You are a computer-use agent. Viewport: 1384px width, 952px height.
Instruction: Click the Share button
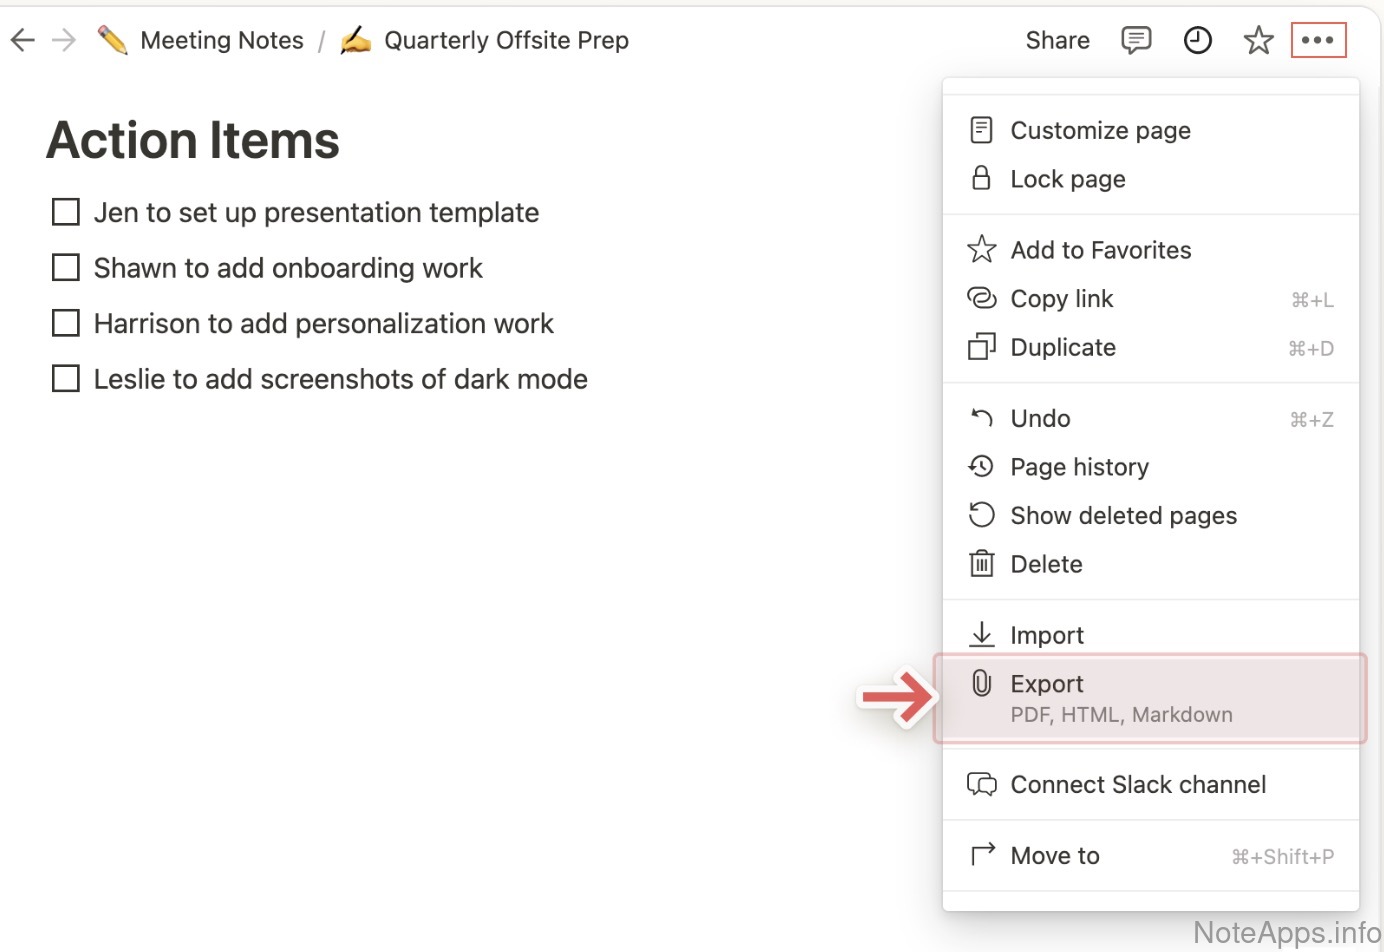(1057, 40)
